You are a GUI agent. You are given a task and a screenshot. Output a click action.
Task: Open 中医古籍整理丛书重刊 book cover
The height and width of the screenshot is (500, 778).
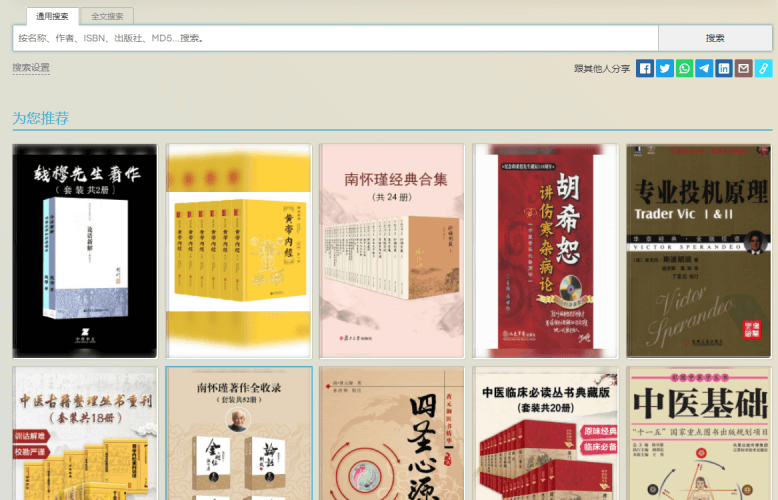pyautogui.click(x=85, y=434)
